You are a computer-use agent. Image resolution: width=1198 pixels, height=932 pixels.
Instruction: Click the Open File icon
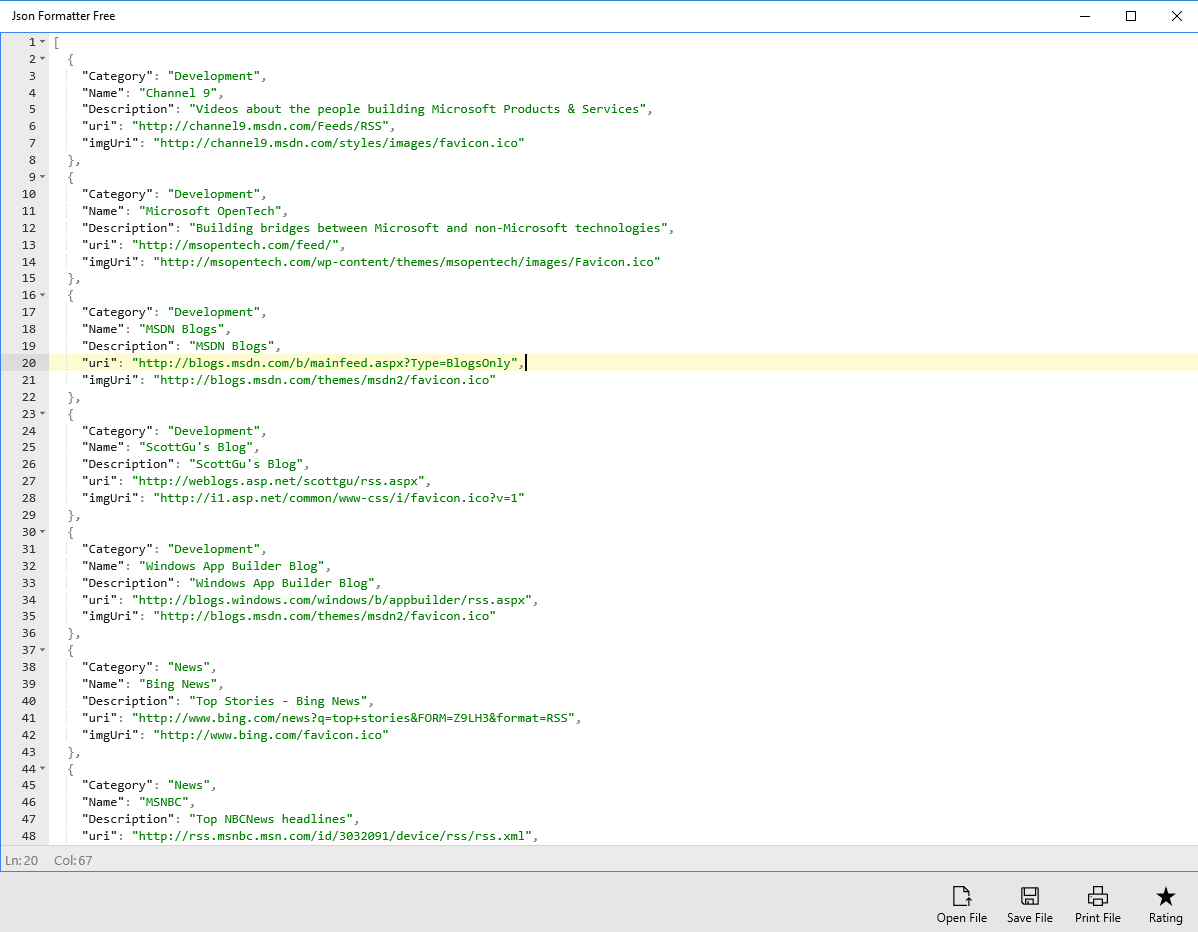point(961,895)
